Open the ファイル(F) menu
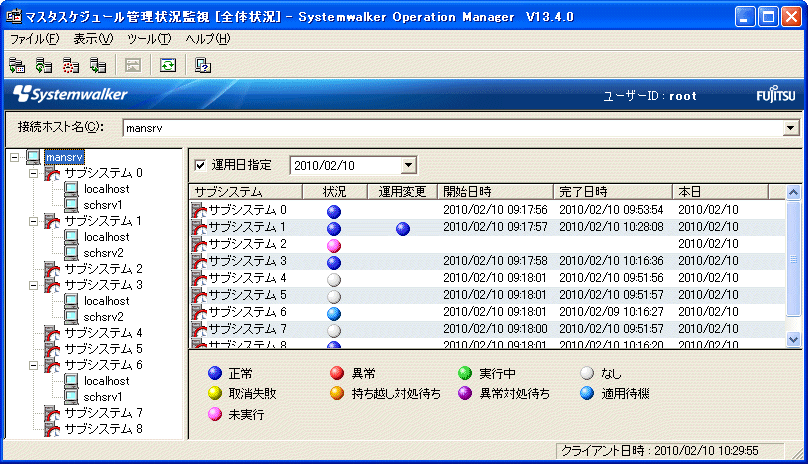Image resolution: width=808 pixels, height=464 pixels. pos(35,39)
